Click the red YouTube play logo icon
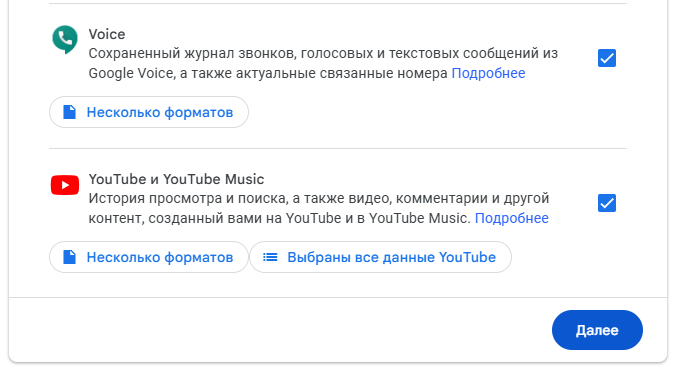The width and height of the screenshot is (674, 369). point(65,185)
